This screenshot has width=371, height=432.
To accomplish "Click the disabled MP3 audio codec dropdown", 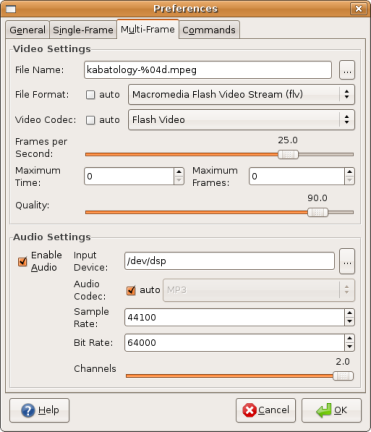I will (x=259, y=290).
